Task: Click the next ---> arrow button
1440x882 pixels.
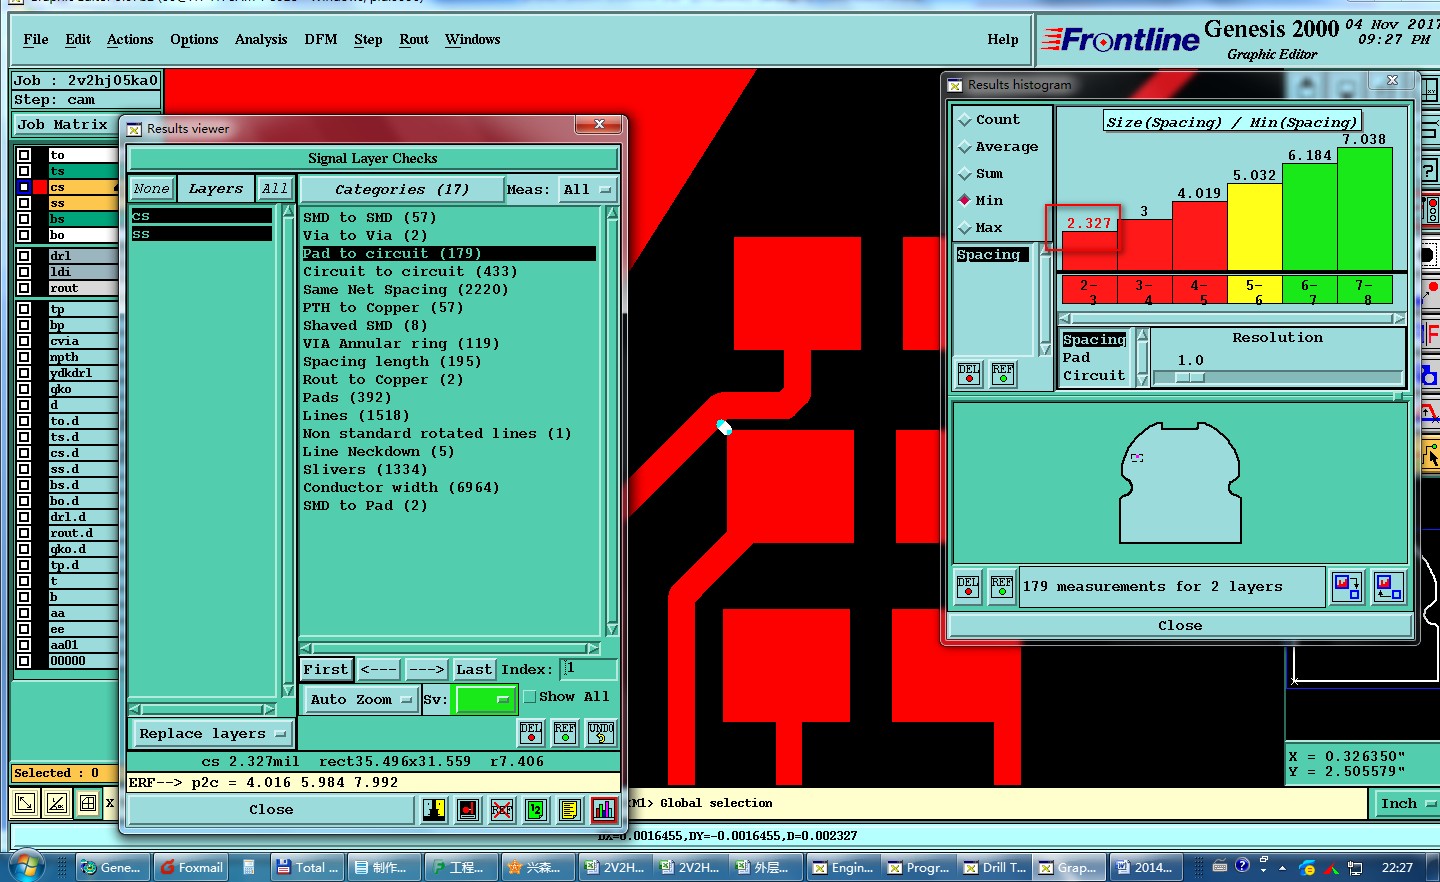Action: click(x=427, y=669)
